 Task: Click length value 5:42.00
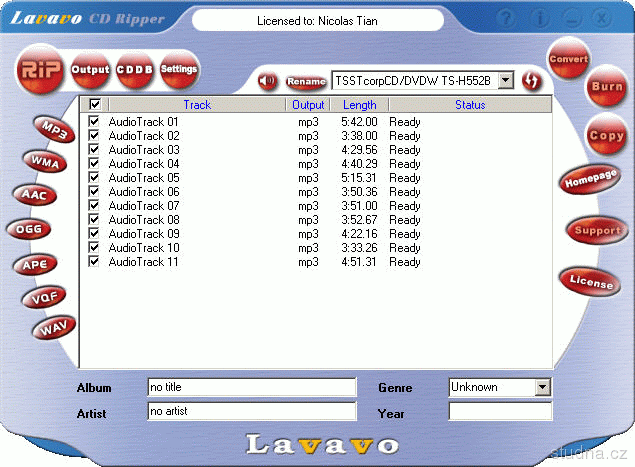pos(359,122)
